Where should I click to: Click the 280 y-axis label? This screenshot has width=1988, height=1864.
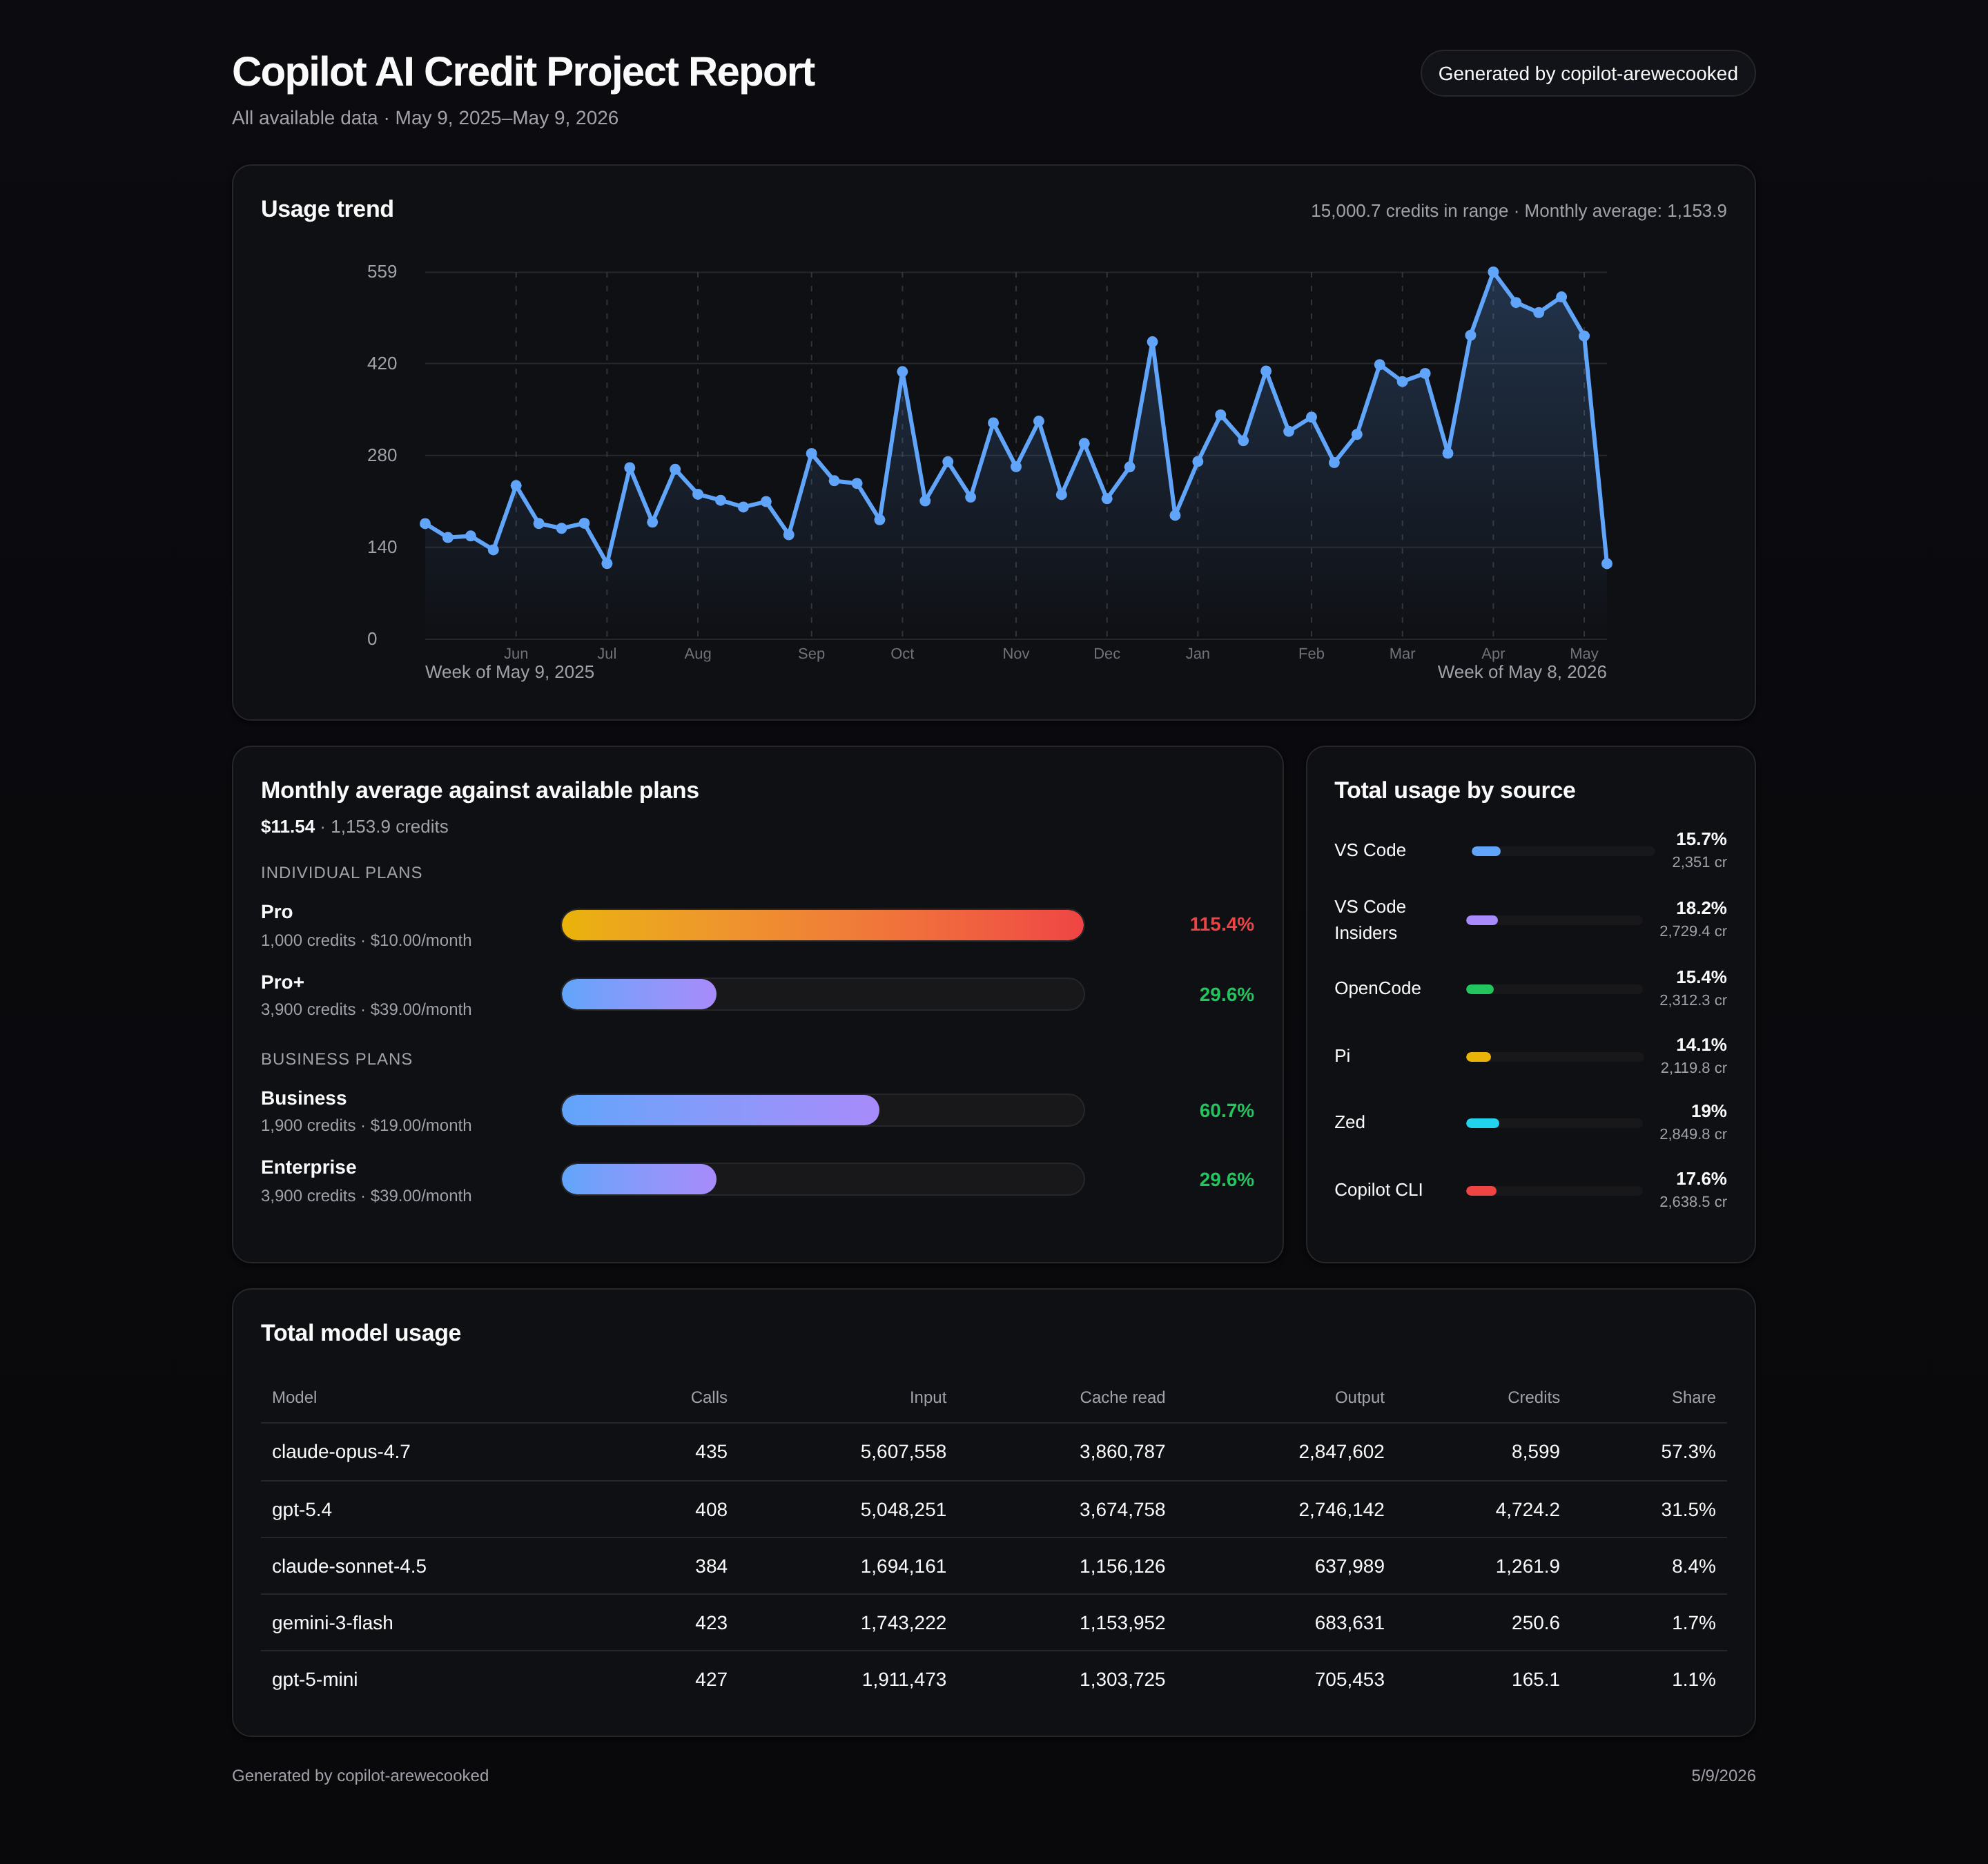coord(382,456)
